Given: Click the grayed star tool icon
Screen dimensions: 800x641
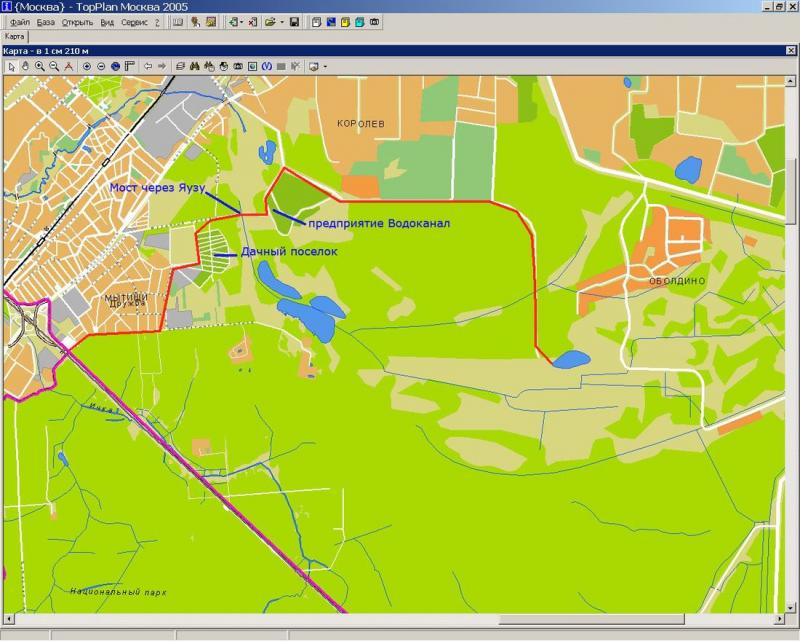Looking at the screenshot, I should click(x=295, y=66).
